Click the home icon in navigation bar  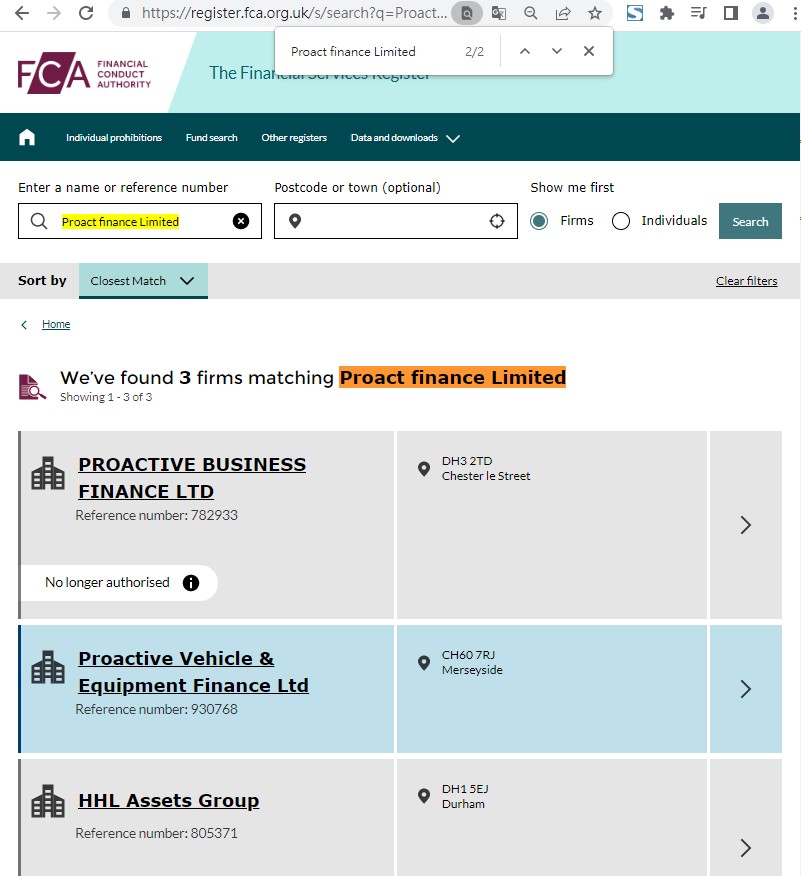pos(27,138)
